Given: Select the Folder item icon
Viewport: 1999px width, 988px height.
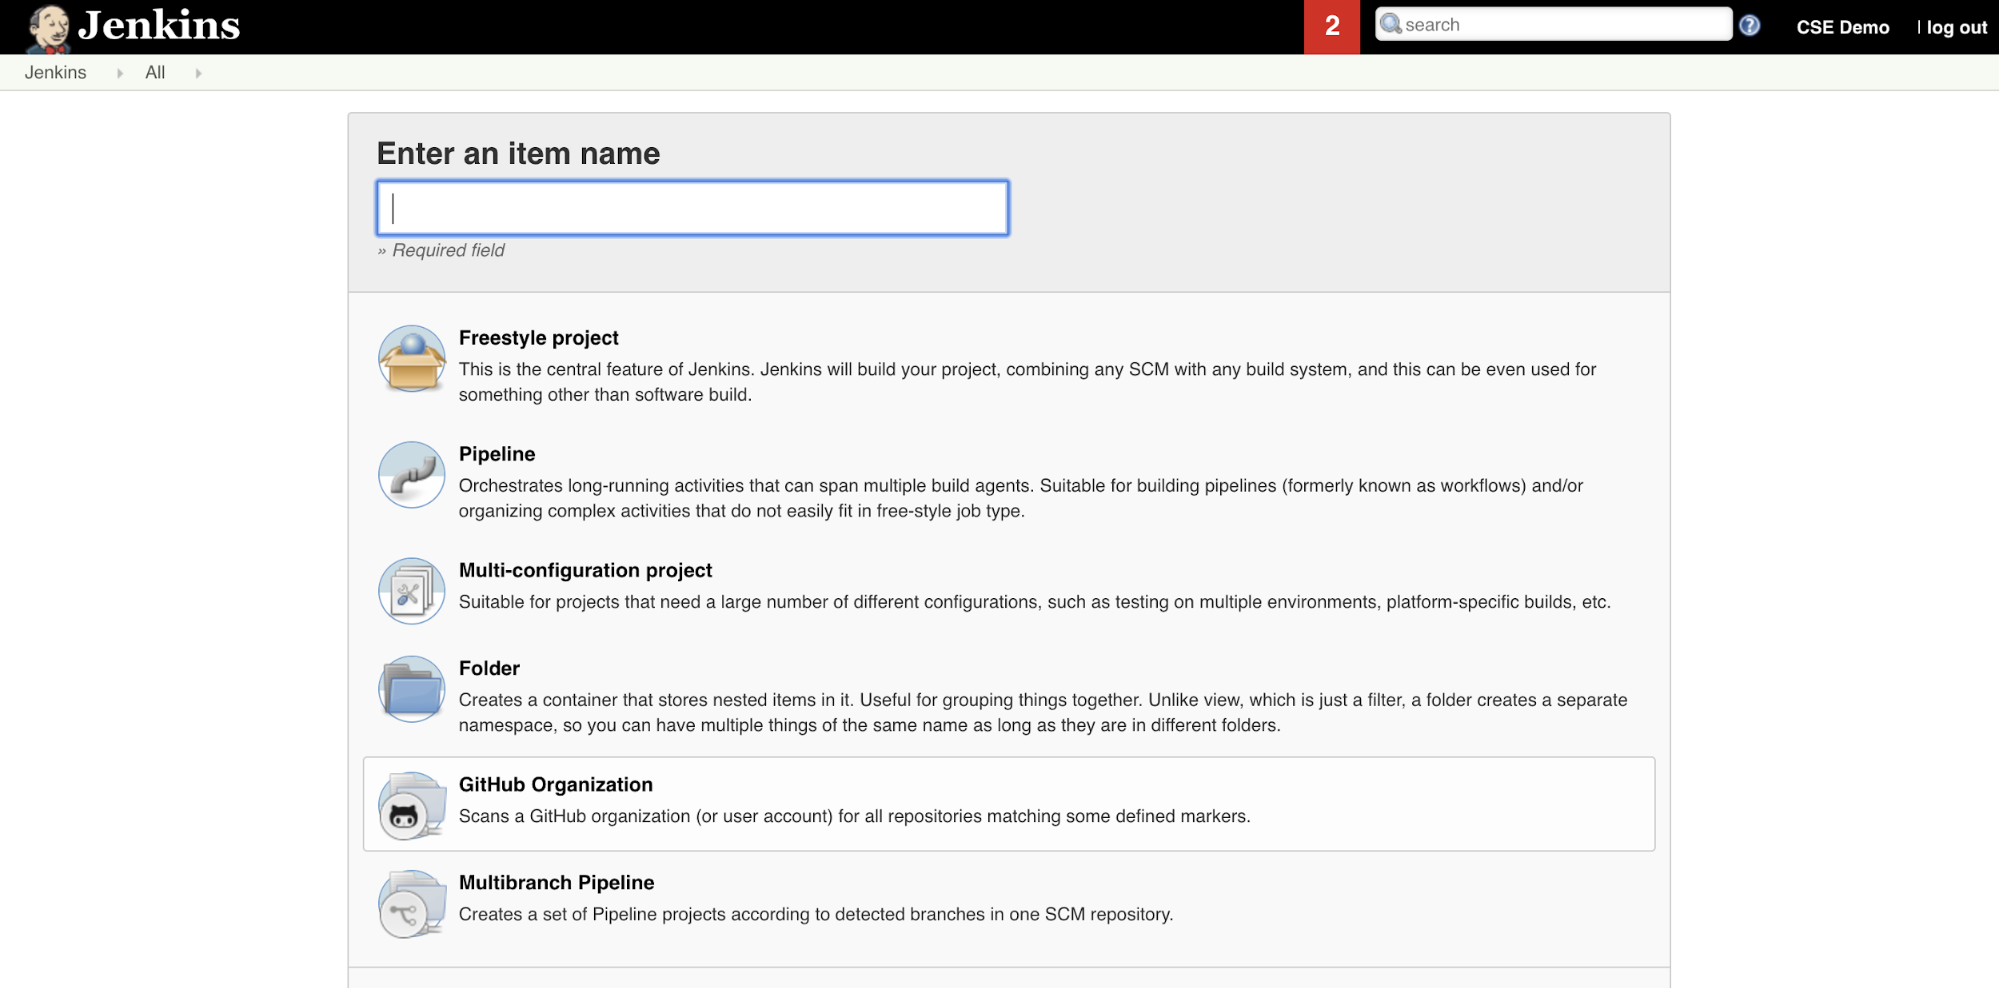Looking at the screenshot, I should tap(410, 689).
